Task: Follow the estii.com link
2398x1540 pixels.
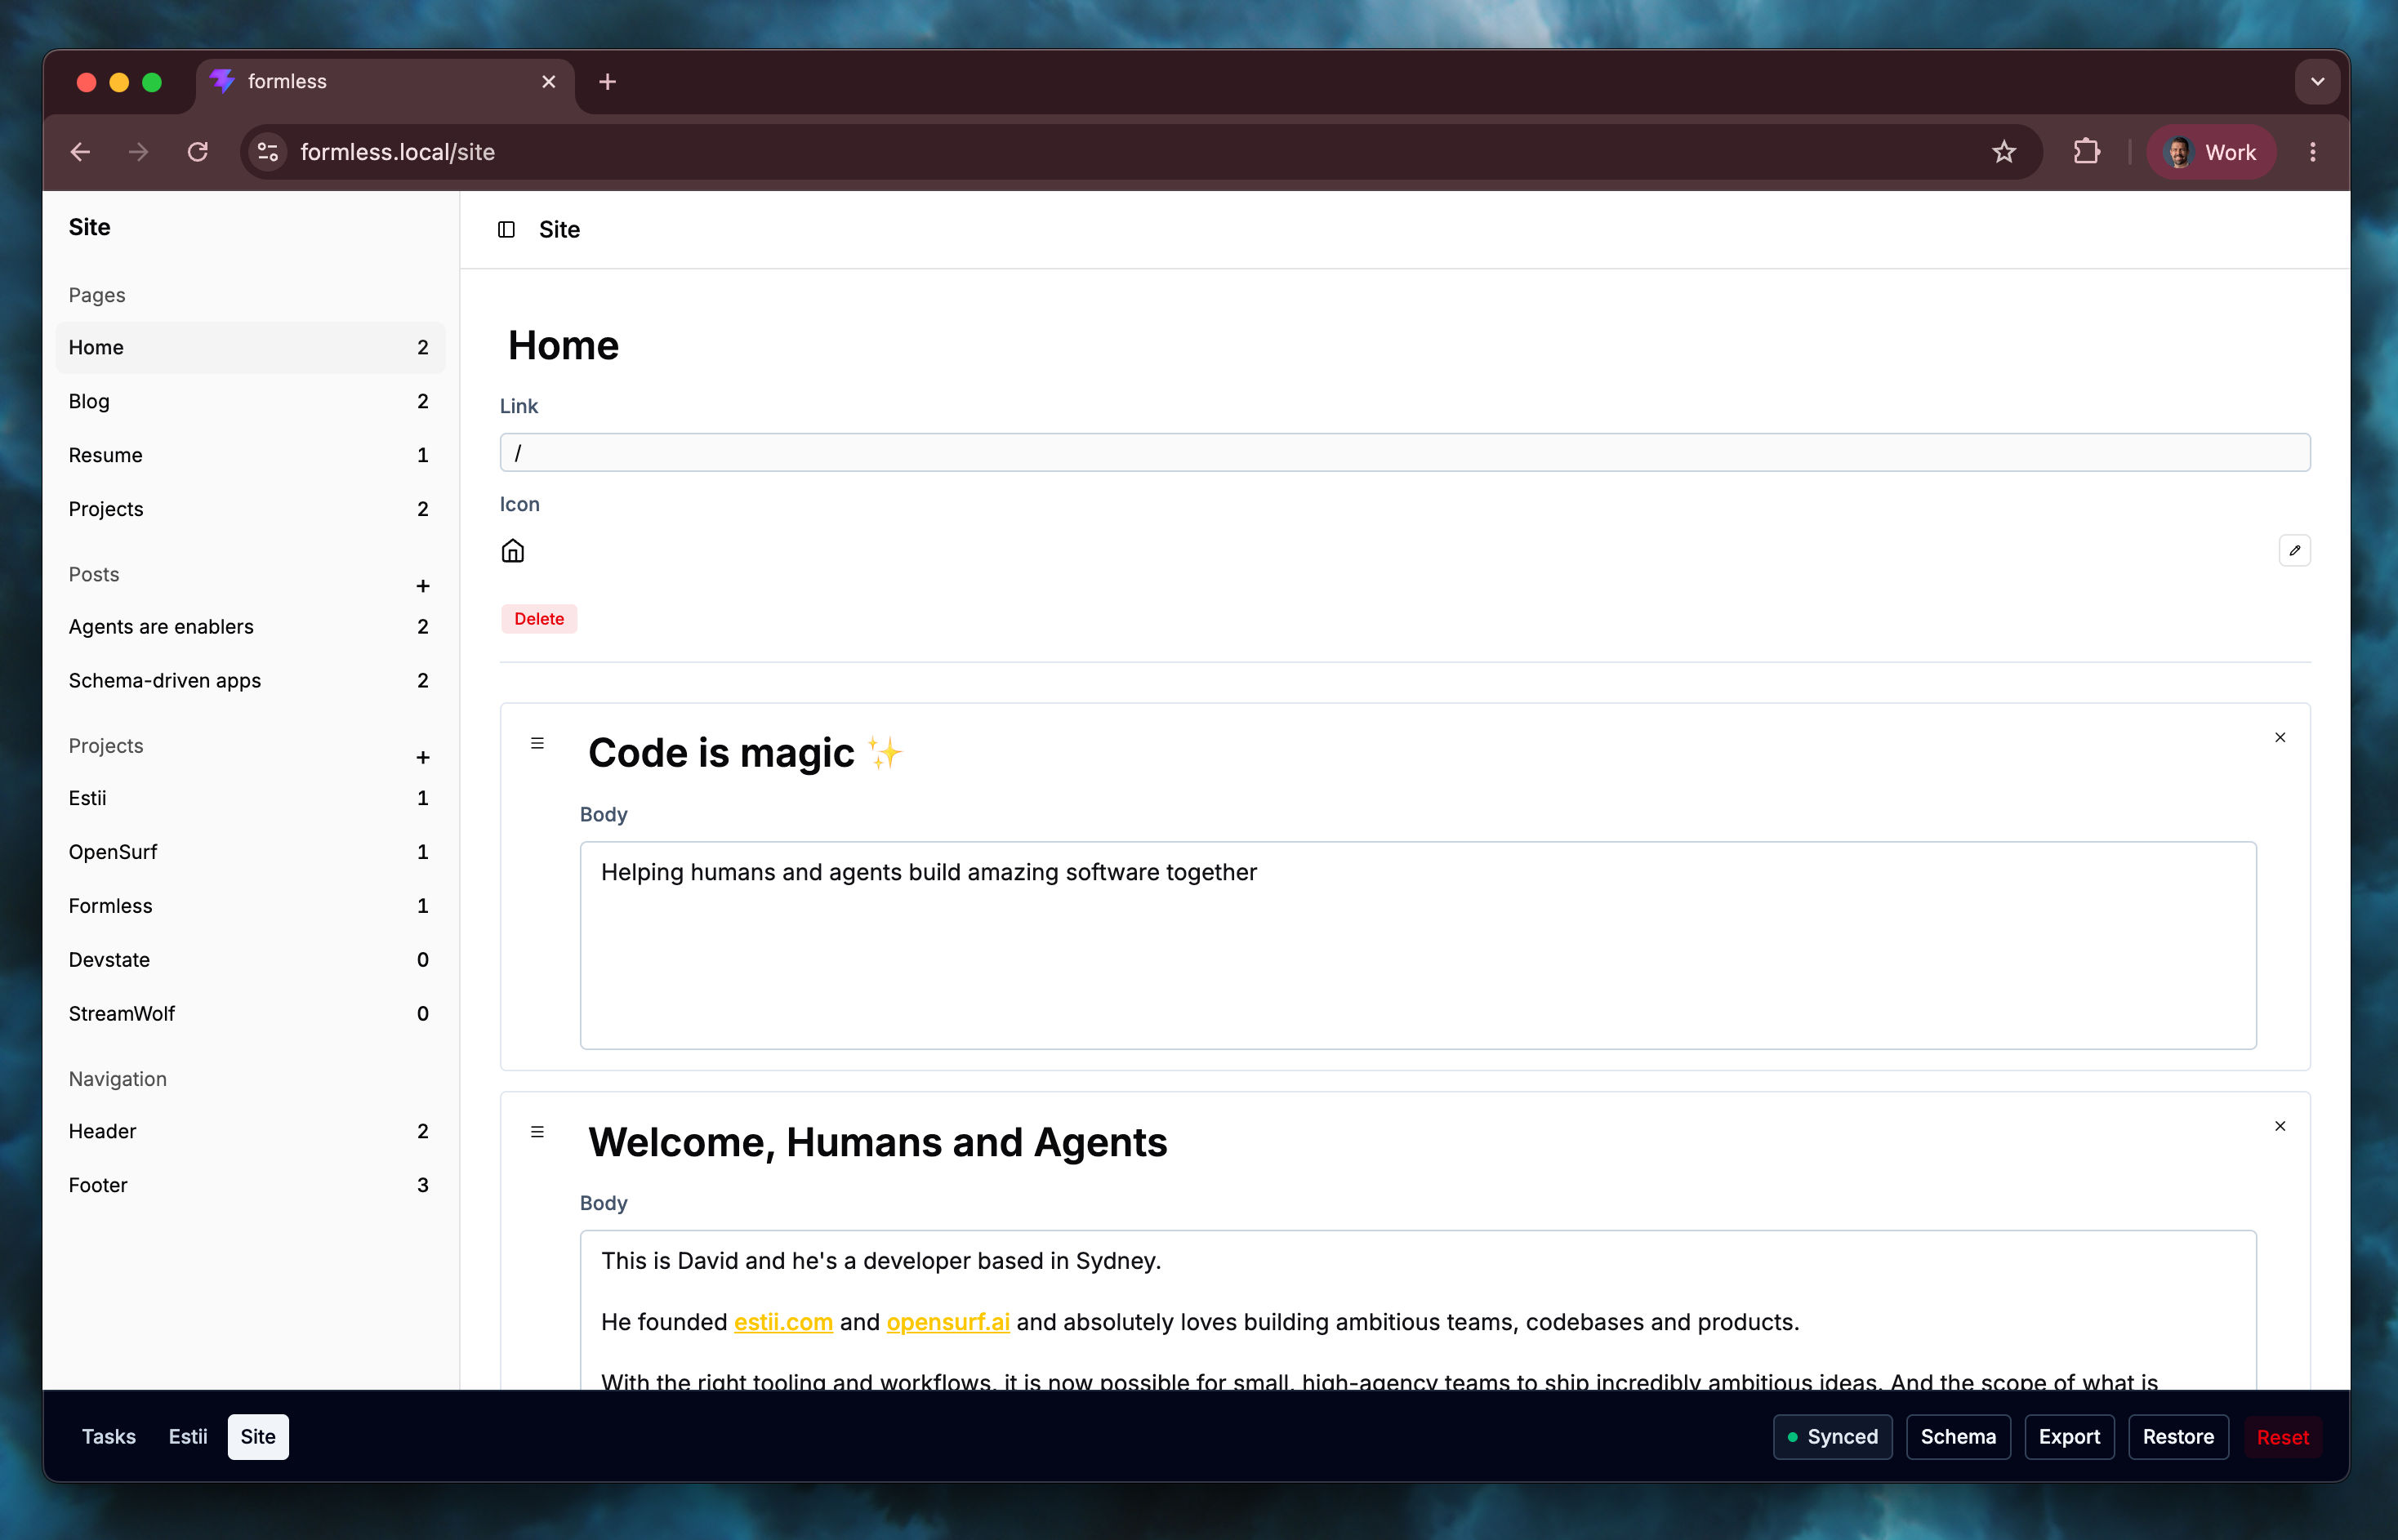Action: coord(783,1323)
